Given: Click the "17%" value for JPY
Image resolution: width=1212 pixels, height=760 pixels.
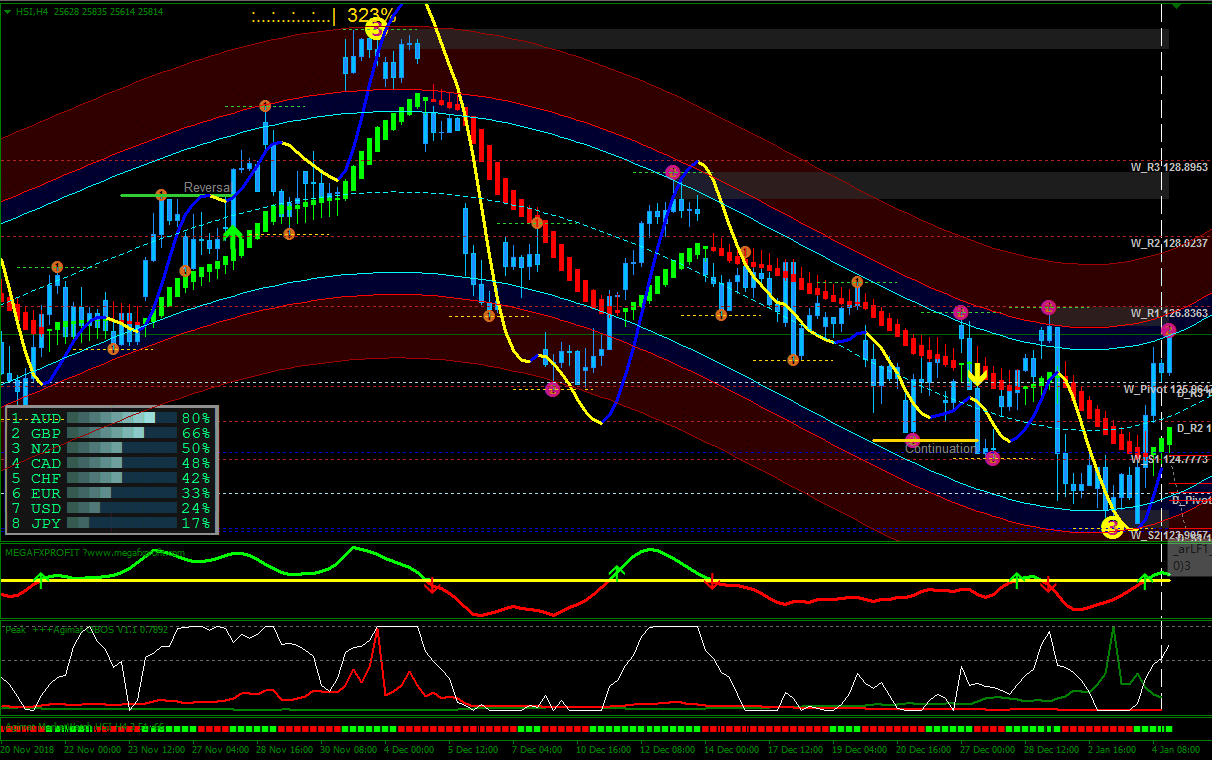Looking at the screenshot, I should coord(196,523).
